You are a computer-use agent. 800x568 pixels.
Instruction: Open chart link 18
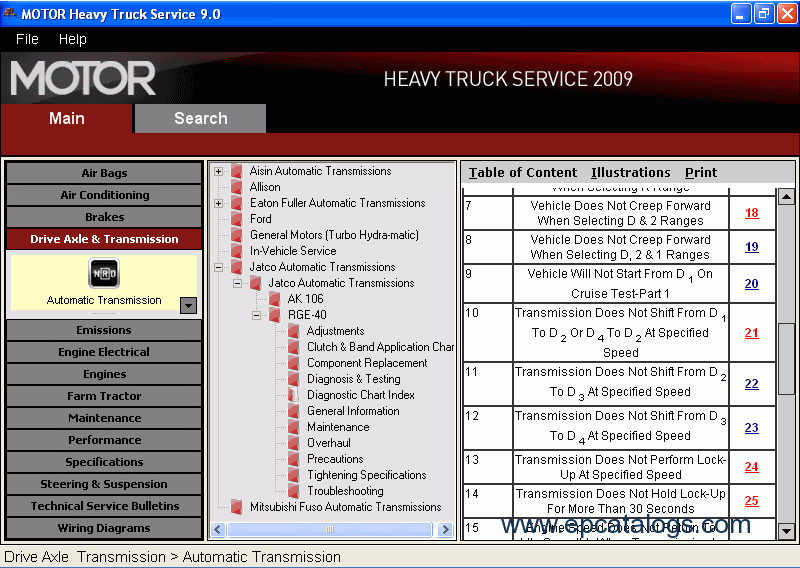[752, 213]
